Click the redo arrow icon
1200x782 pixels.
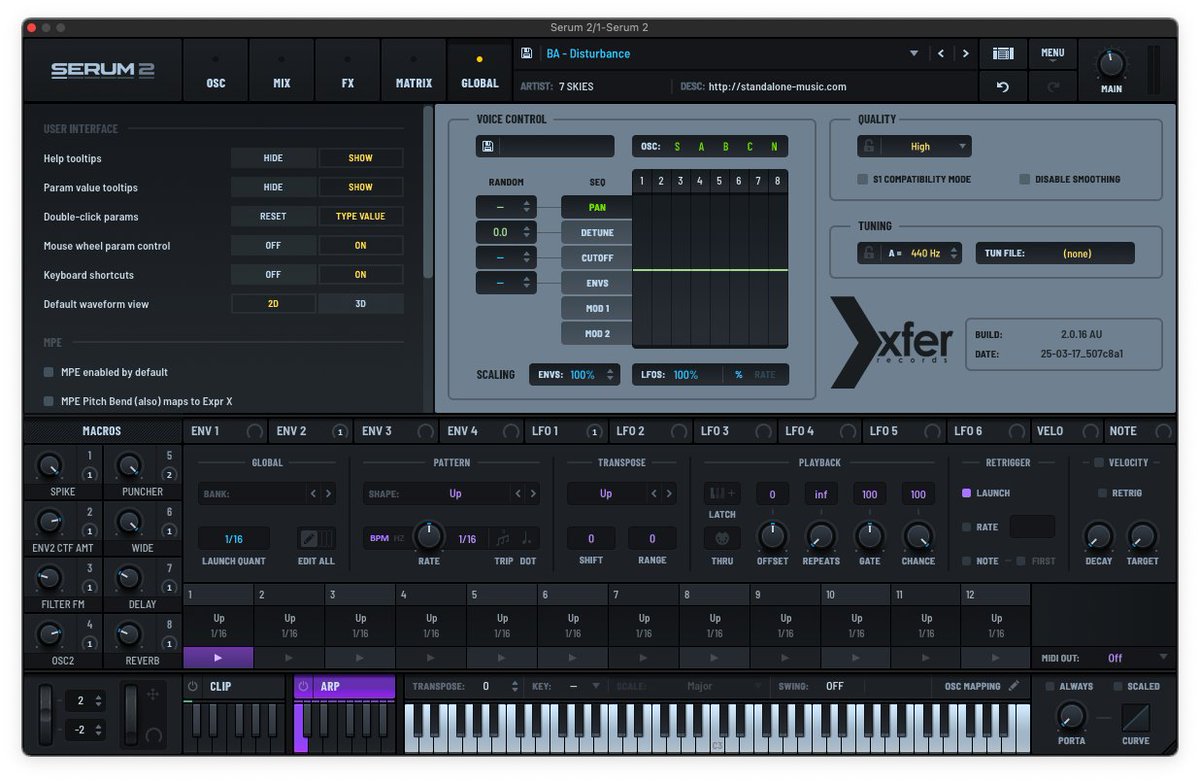point(1052,87)
